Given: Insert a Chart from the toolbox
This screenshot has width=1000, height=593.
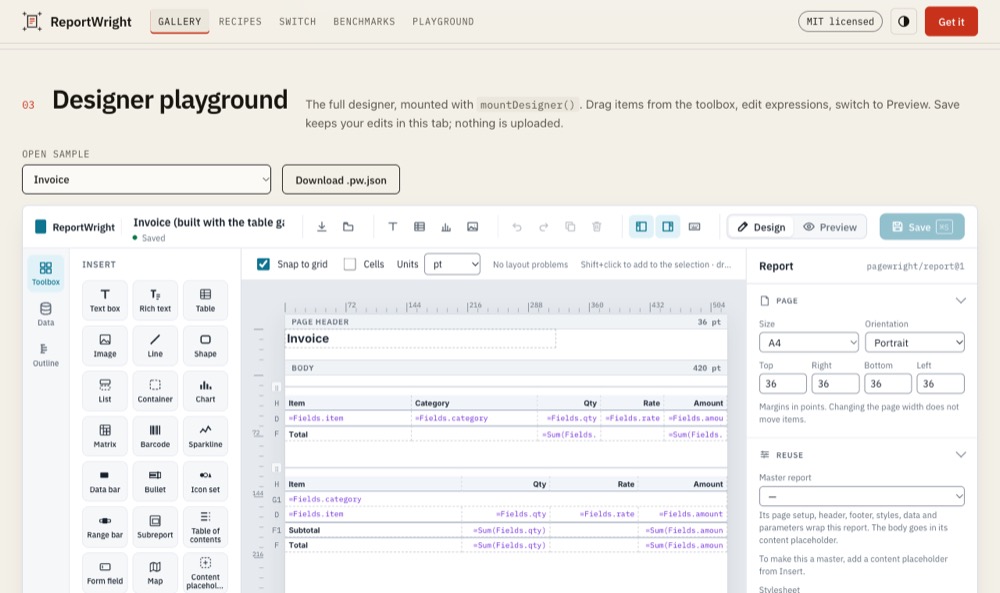Looking at the screenshot, I should click(x=205, y=391).
